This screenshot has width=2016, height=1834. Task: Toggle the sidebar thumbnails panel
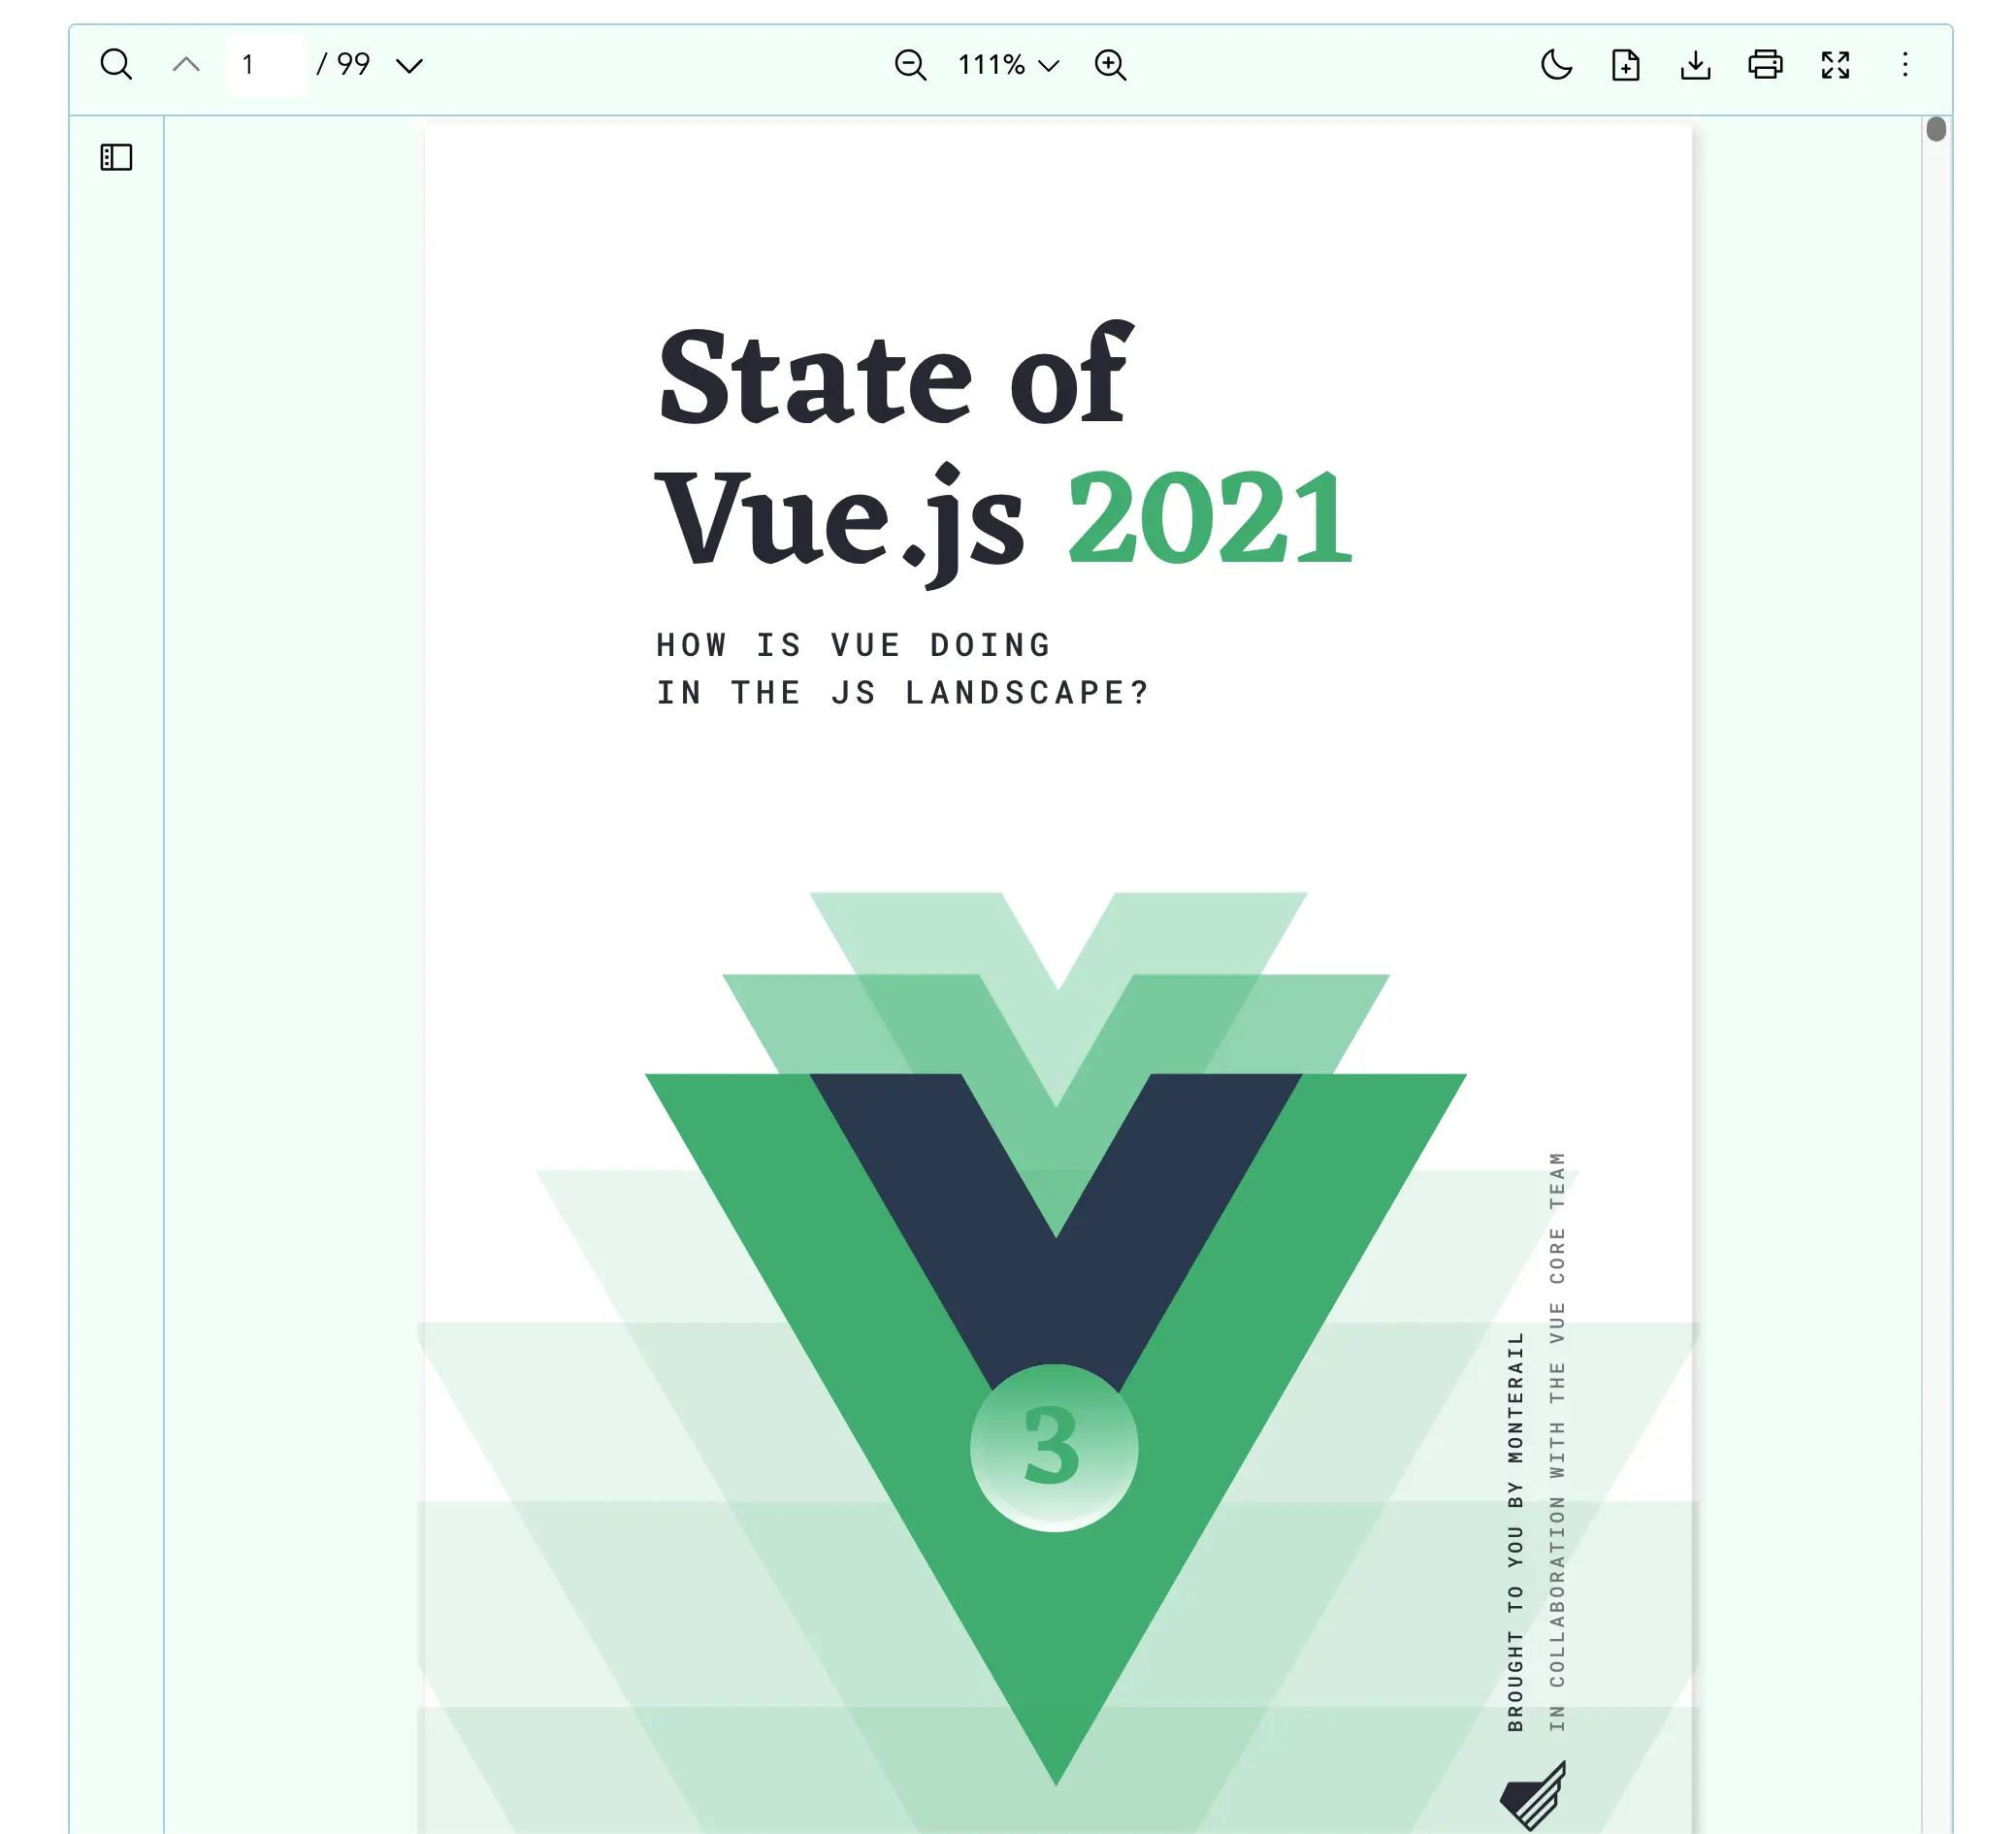click(117, 157)
